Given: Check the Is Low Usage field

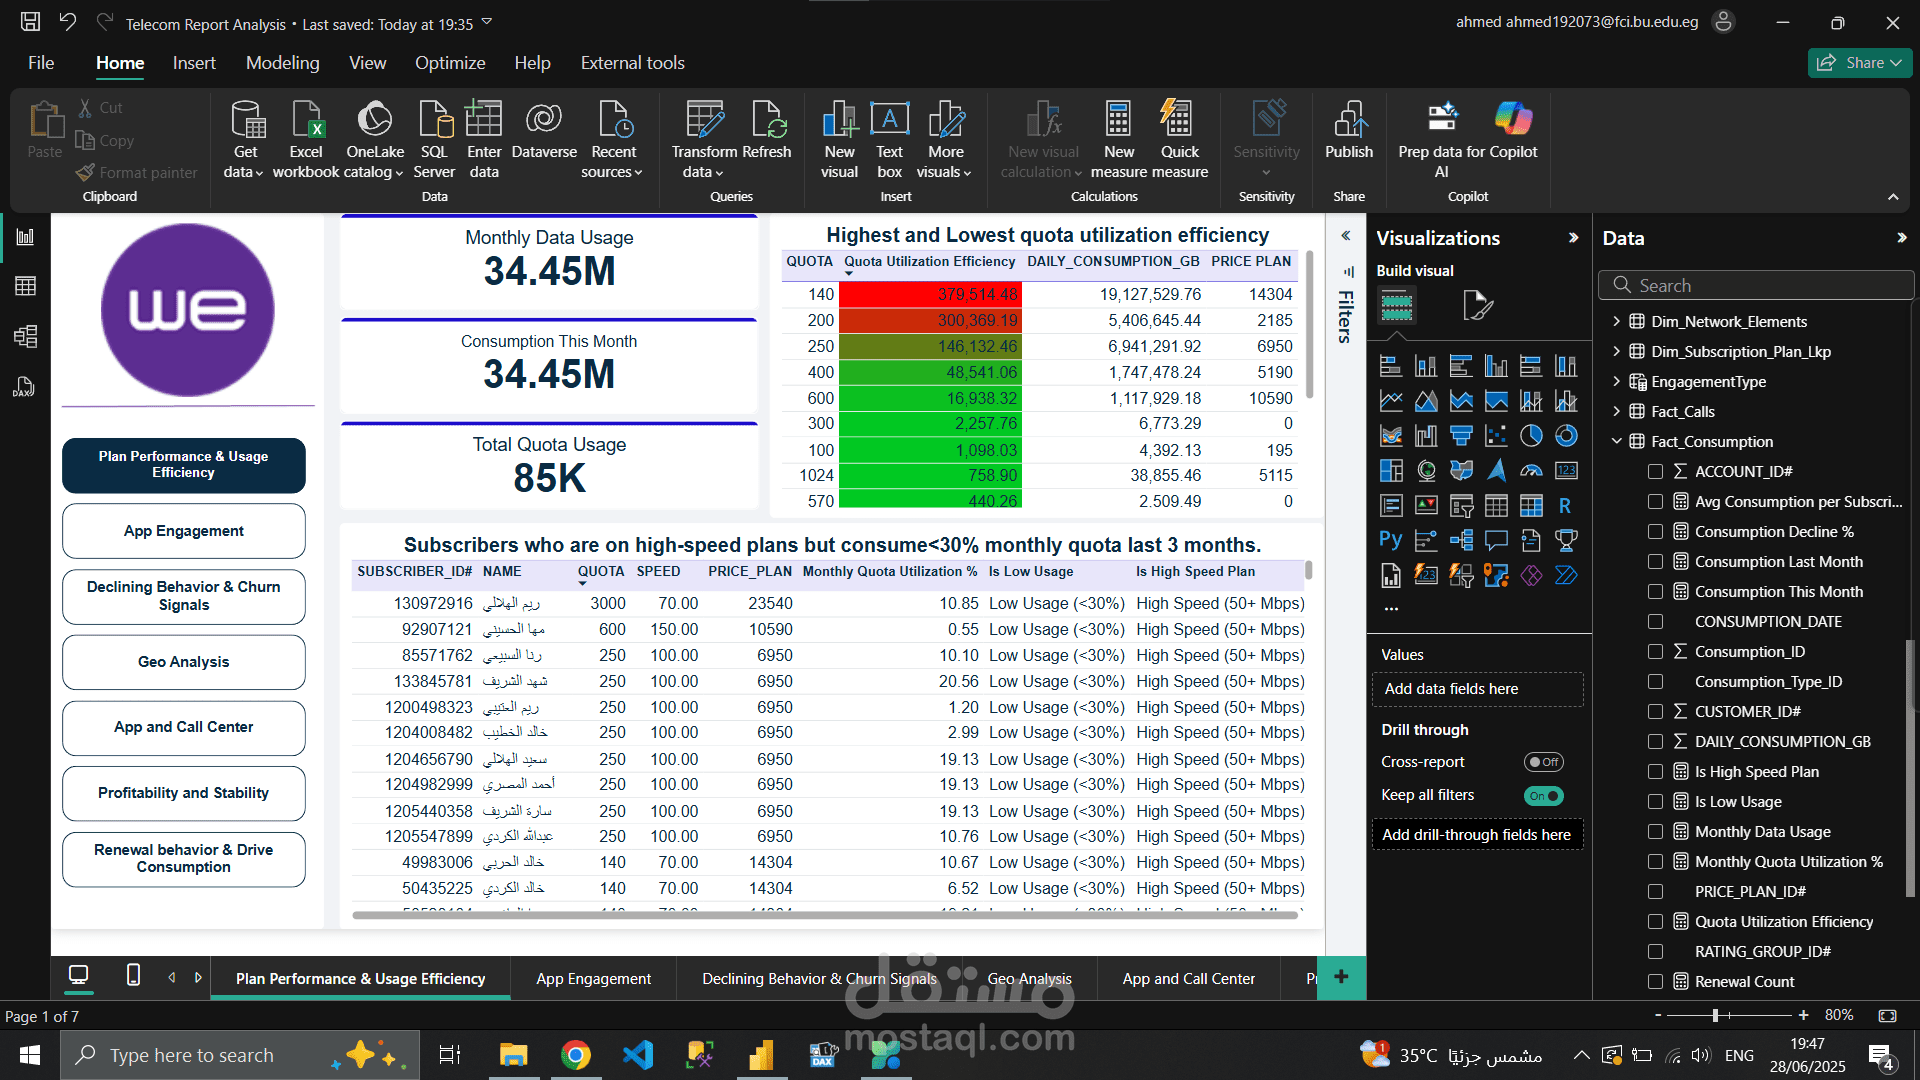Looking at the screenshot, I should point(1655,801).
